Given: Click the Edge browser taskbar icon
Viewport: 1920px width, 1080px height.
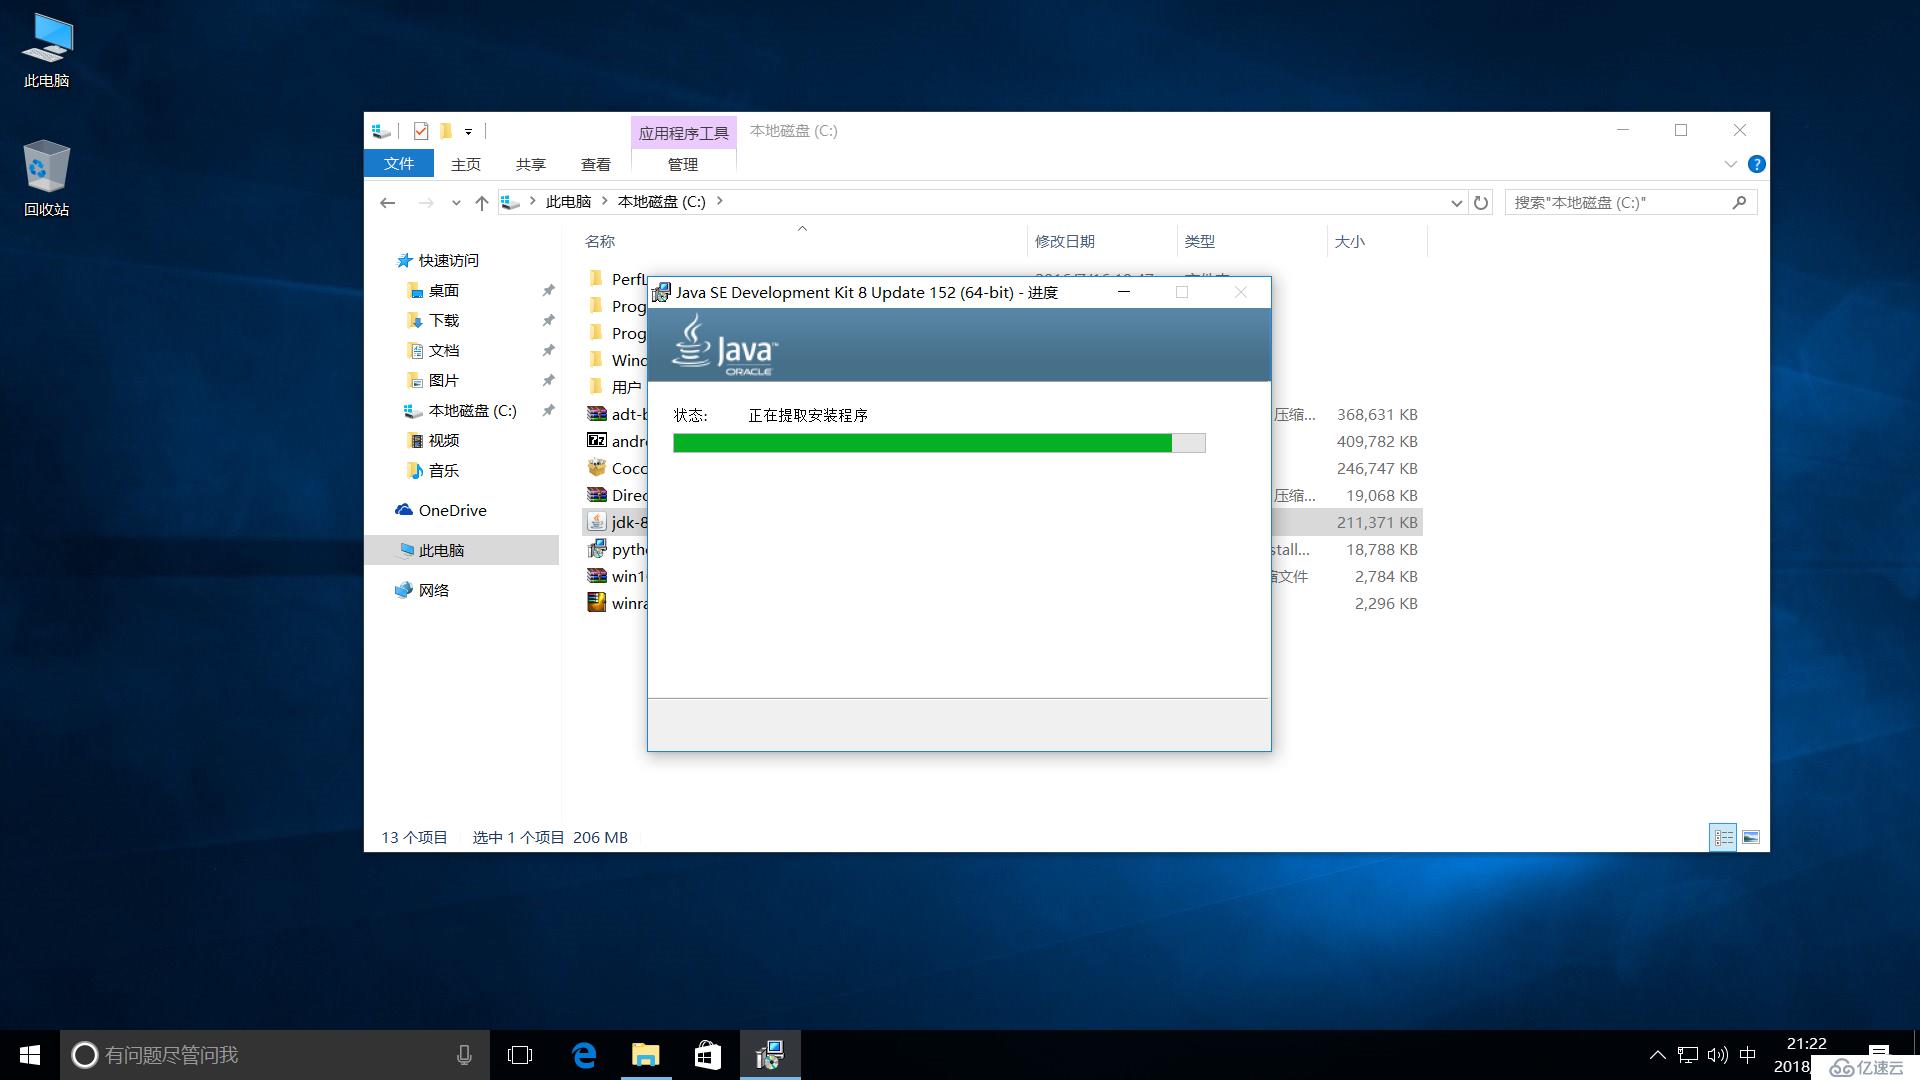Looking at the screenshot, I should click(582, 1055).
